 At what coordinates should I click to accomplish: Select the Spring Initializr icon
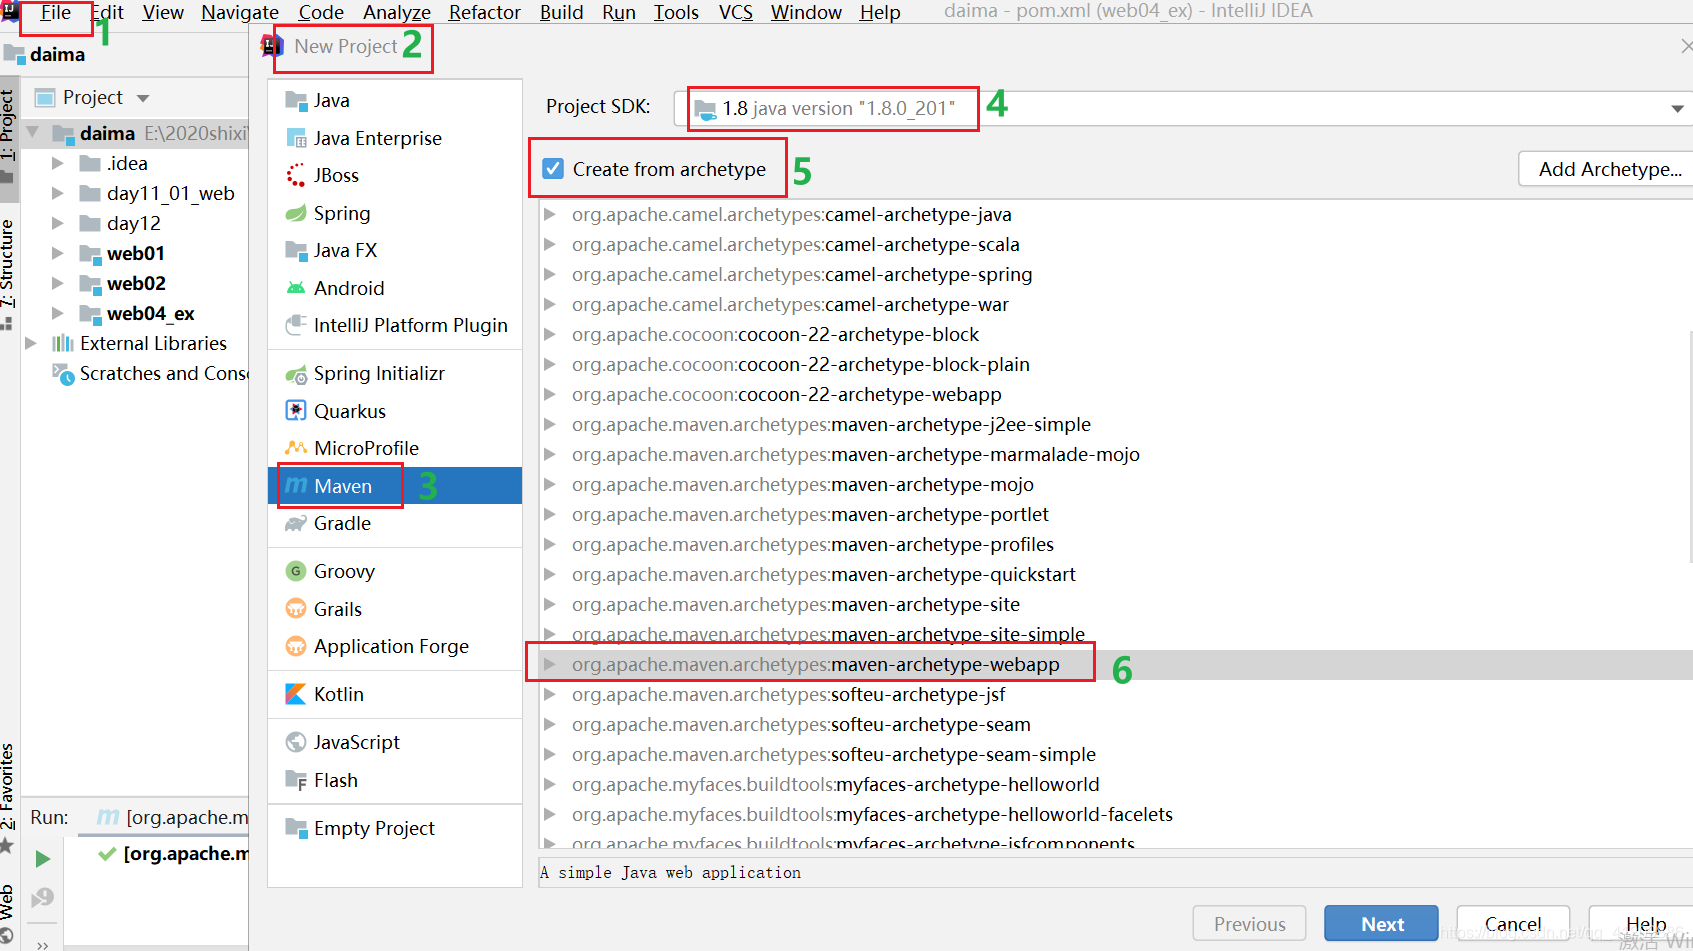point(296,374)
